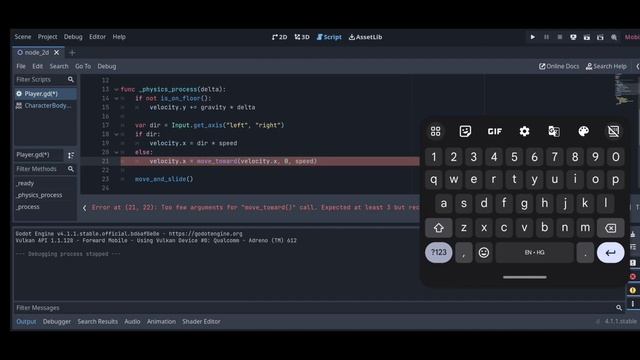
Task: Toggle alphabetical sorting of methods
Action: [71, 155]
